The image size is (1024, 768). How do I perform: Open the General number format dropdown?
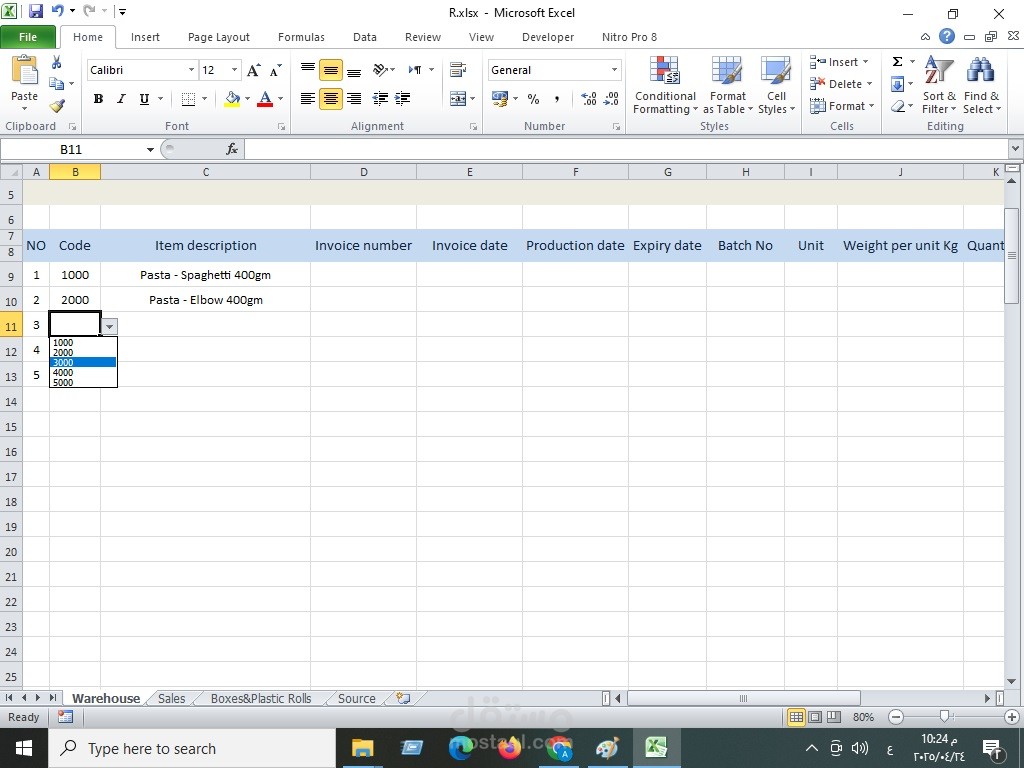tap(615, 70)
